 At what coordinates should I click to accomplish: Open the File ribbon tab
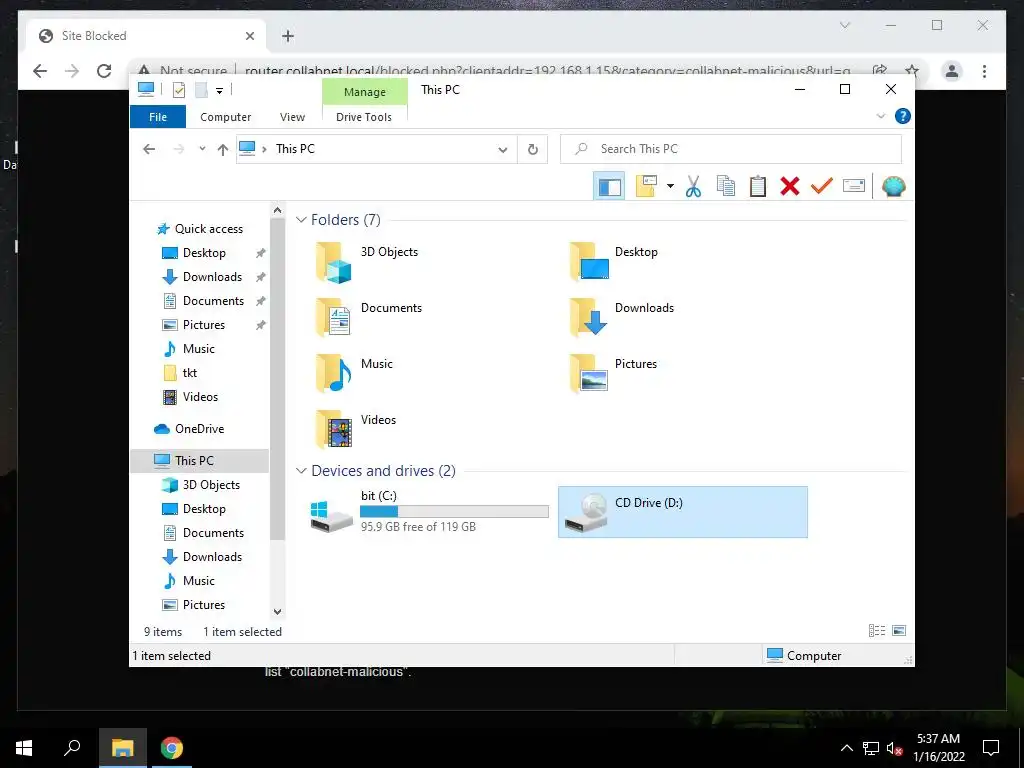157,117
